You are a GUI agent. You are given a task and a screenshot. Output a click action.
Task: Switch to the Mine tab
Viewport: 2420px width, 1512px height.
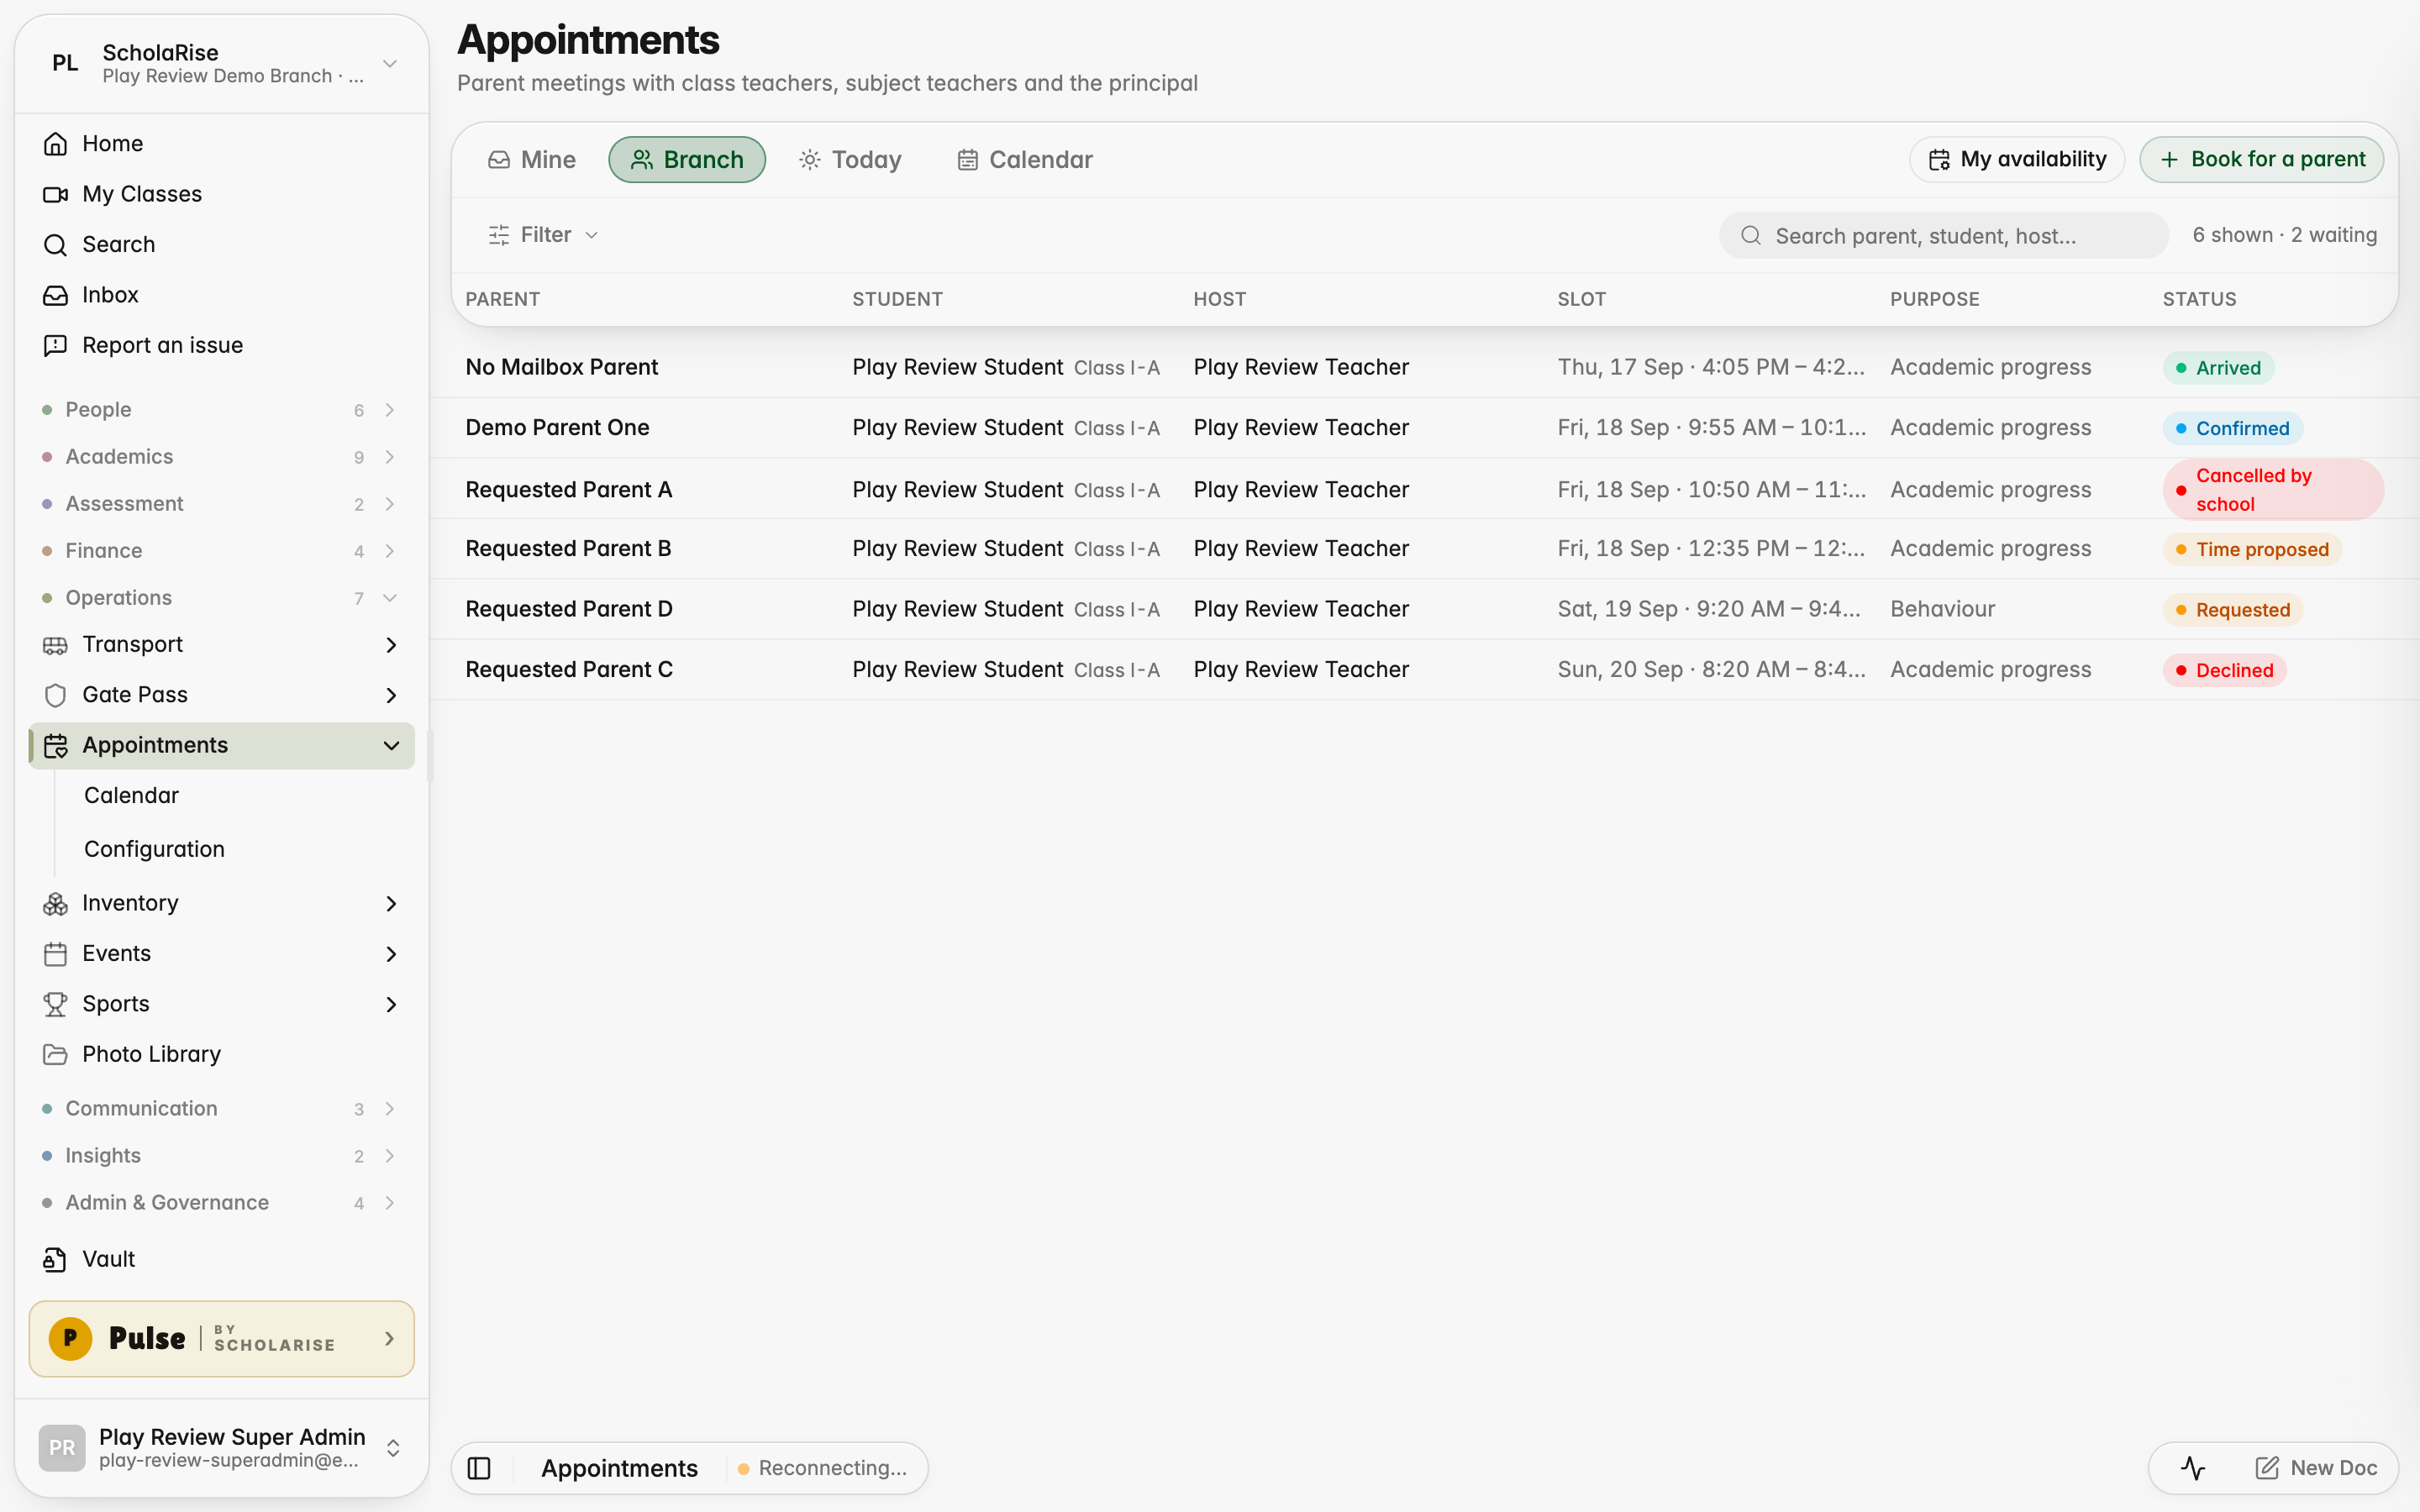(531, 160)
